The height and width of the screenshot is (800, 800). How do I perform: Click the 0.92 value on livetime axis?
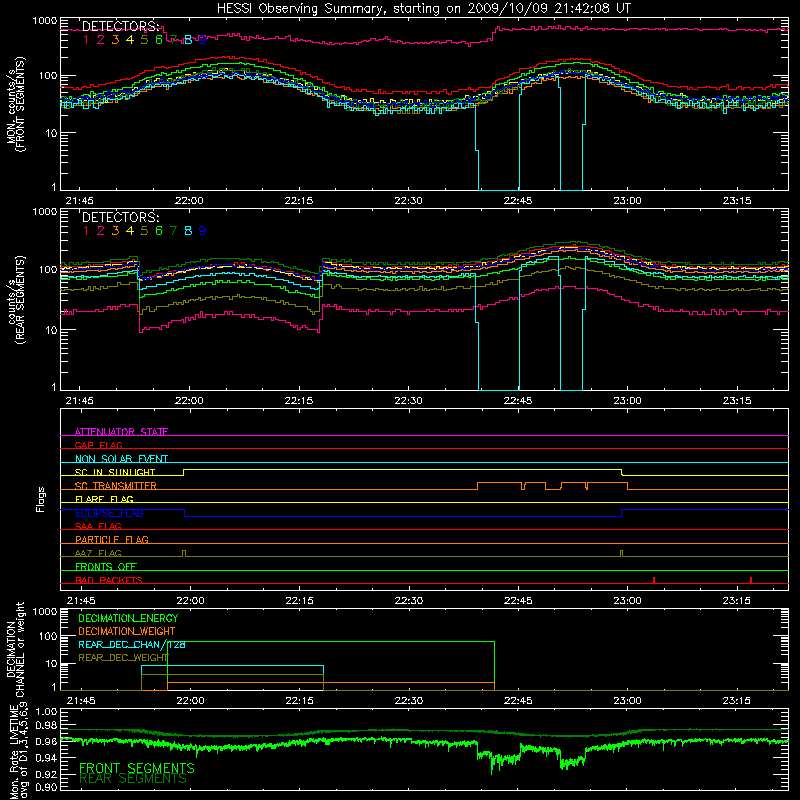point(47,774)
